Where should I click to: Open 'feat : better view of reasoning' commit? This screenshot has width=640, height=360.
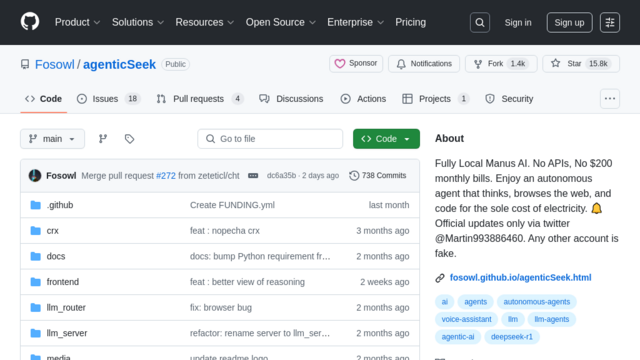(x=247, y=282)
